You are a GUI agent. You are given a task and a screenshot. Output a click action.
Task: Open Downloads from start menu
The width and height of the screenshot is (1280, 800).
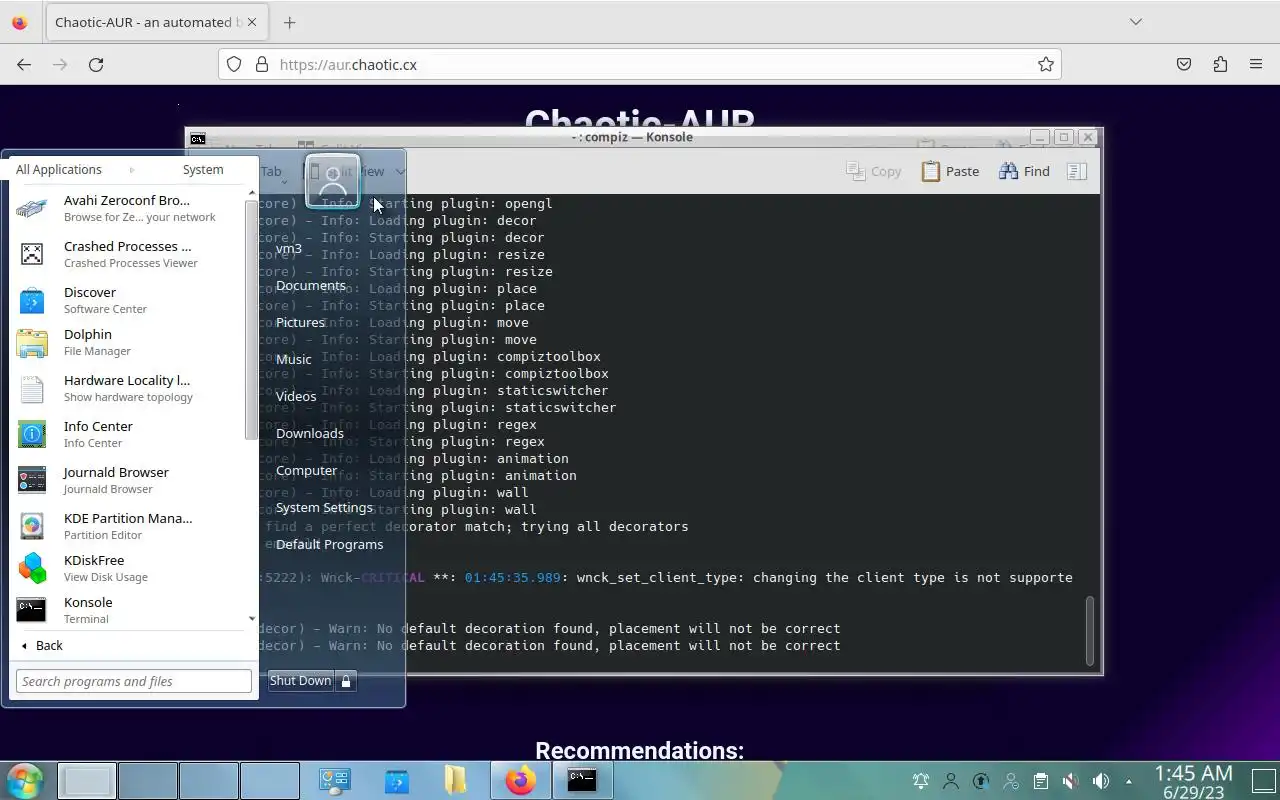coord(309,433)
